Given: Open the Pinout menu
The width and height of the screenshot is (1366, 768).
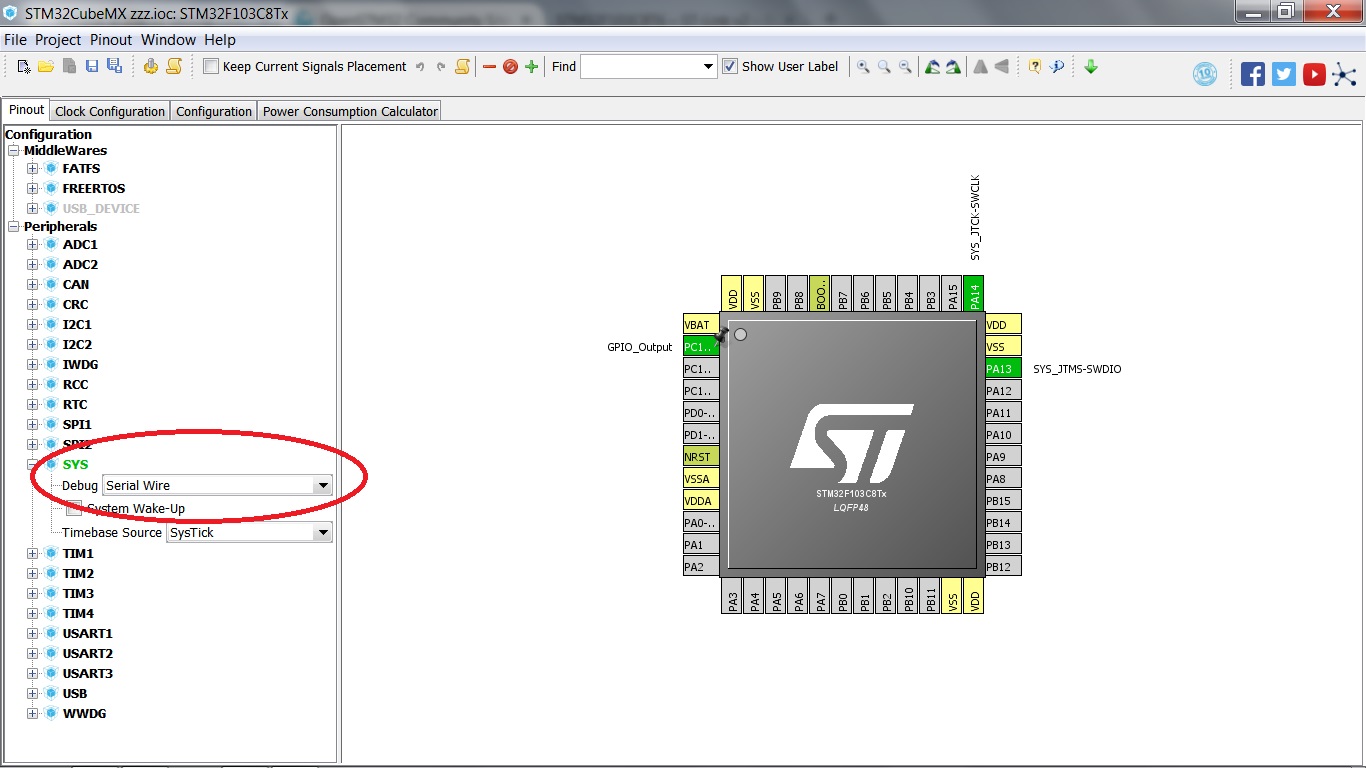Looking at the screenshot, I should [111, 40].
